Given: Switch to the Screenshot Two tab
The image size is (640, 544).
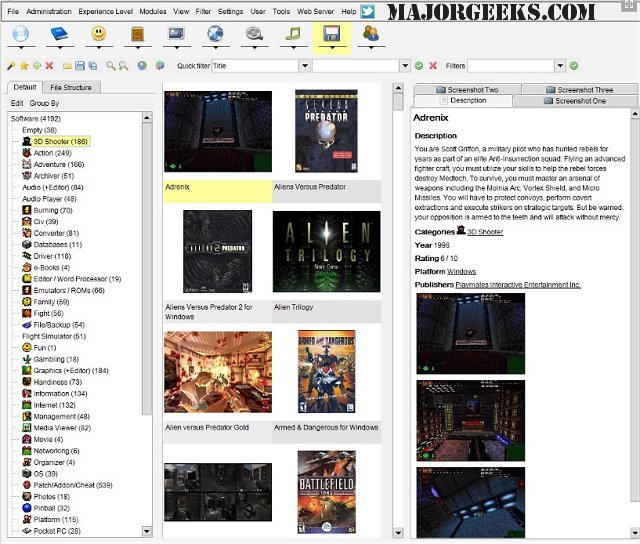Looking at the screenshot, I should click(x=468, y=89).
